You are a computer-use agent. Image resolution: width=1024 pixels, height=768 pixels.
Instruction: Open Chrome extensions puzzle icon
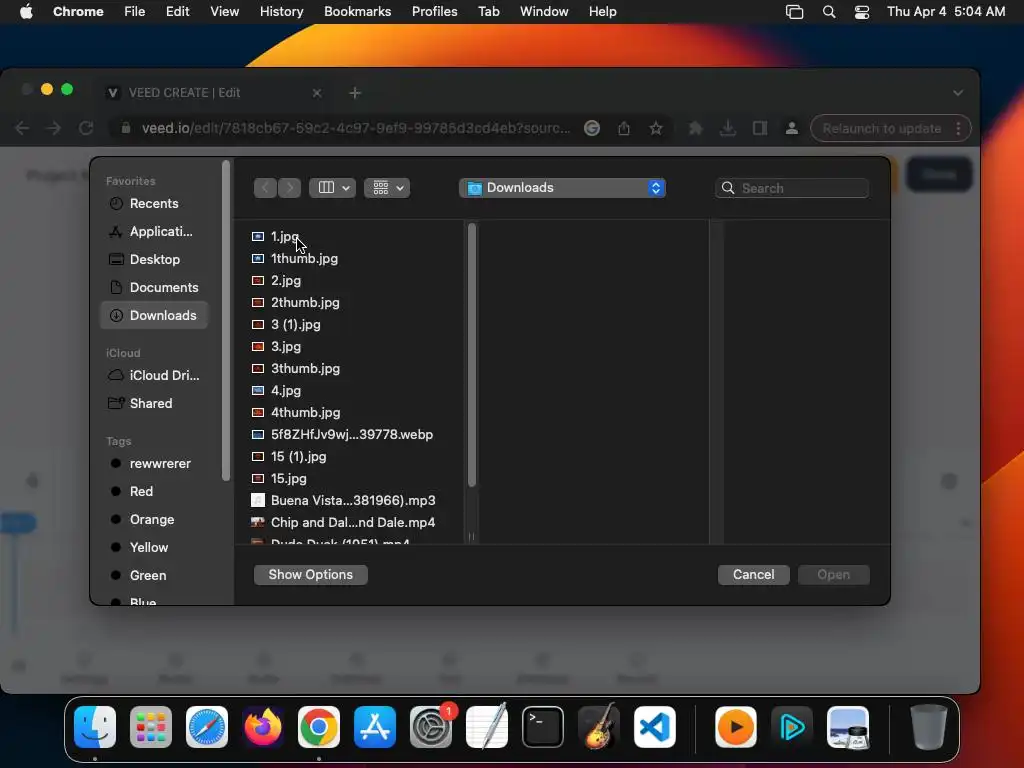pyautogui.click(x=696, y=128)
